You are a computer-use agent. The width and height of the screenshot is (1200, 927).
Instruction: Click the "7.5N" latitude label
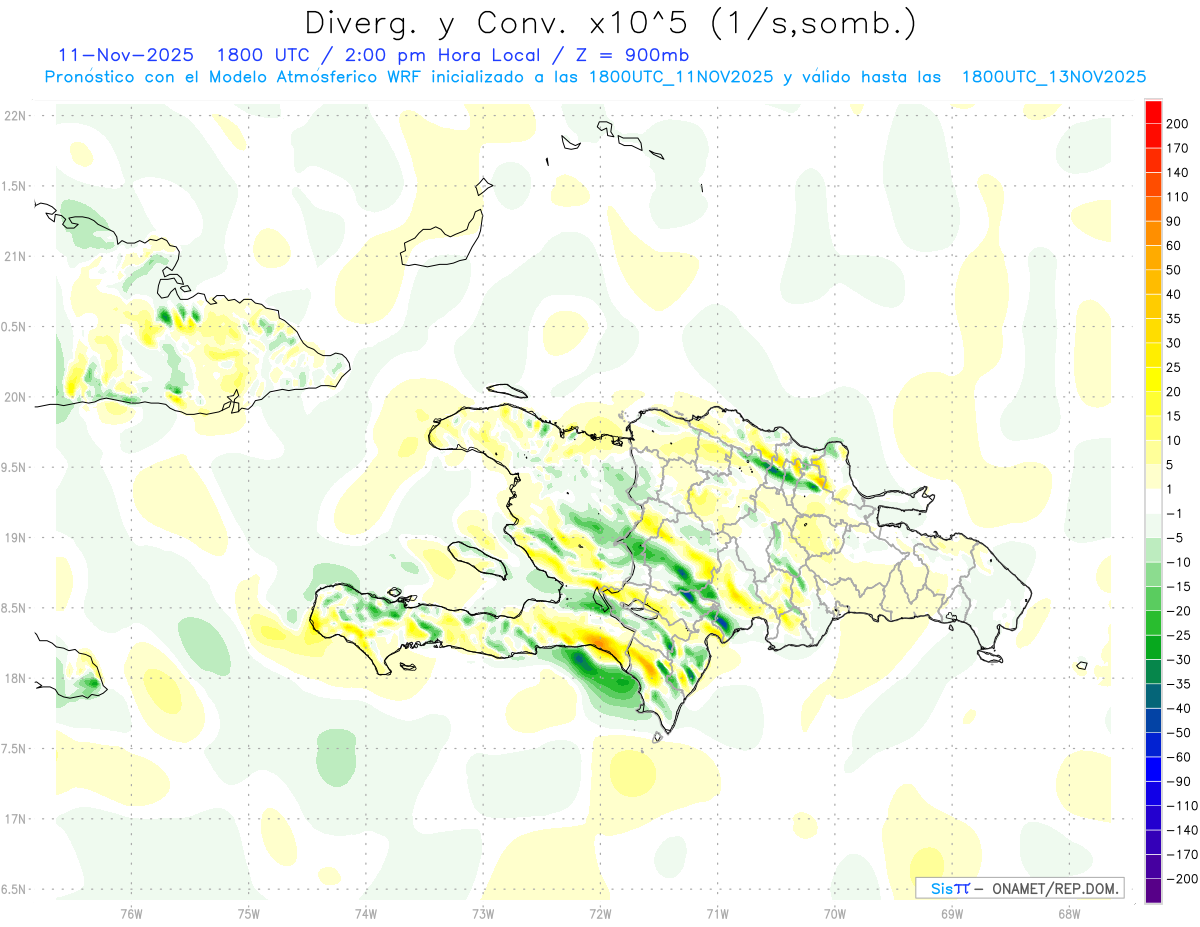click(x=15, y=748)
